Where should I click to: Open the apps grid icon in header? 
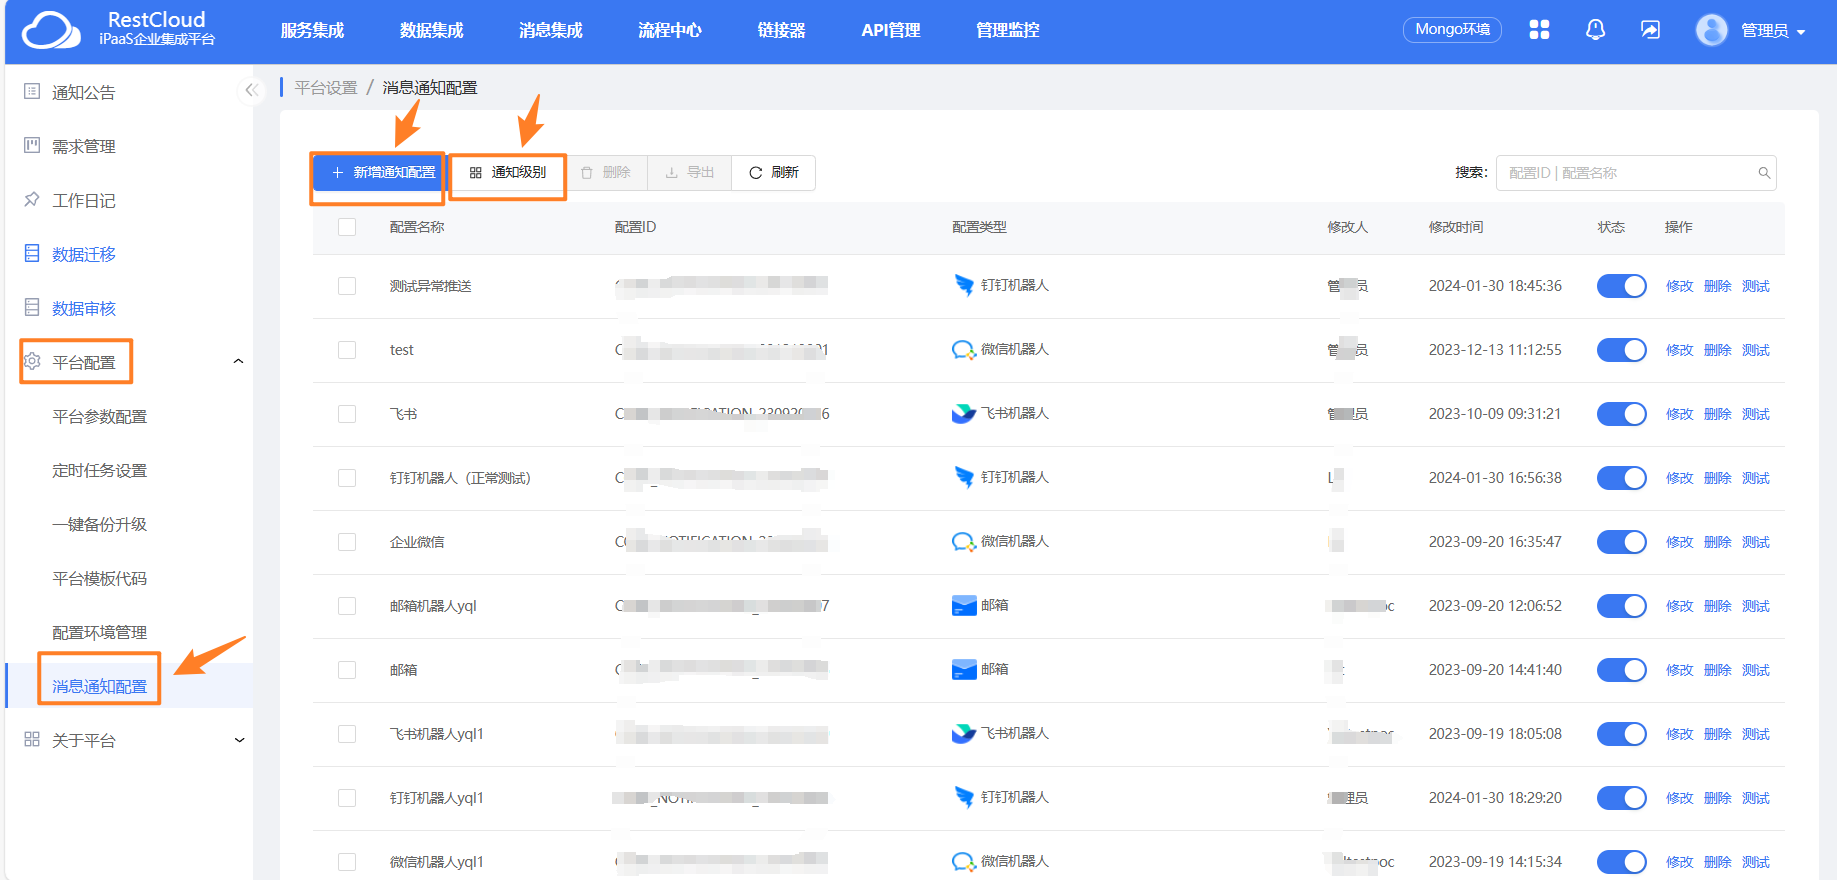pyautogui.click(x=1539, y=30)
